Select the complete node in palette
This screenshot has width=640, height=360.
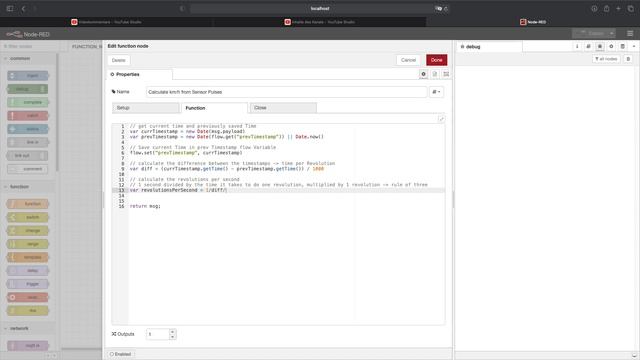click(x=28, y=102)
